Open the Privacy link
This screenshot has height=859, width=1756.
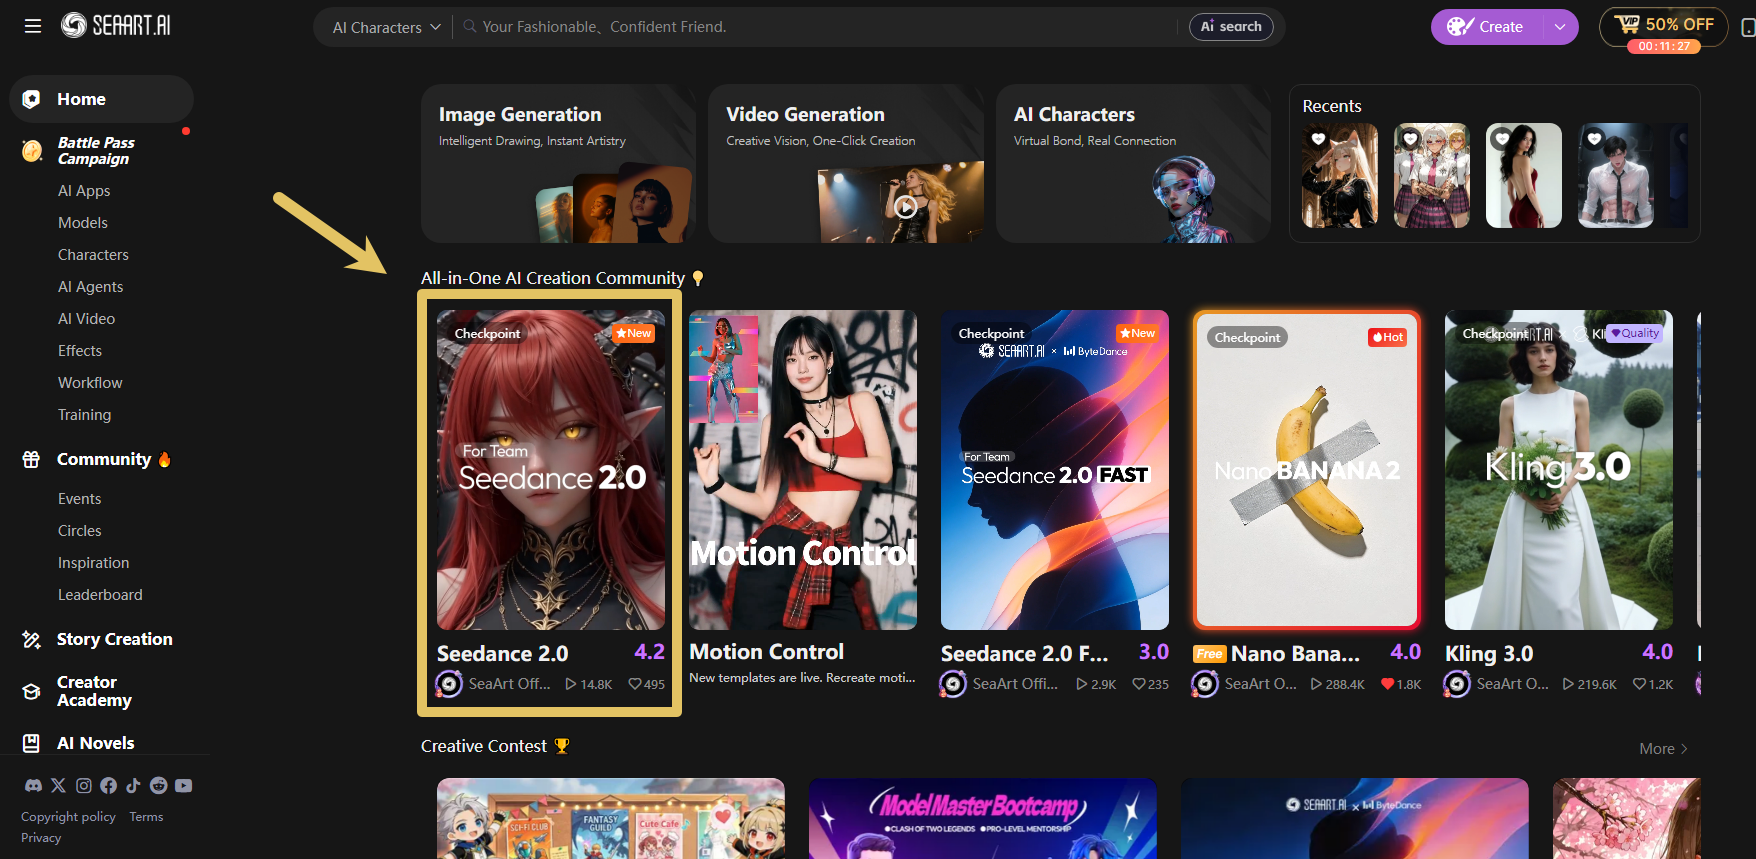[x=41, y=838]
